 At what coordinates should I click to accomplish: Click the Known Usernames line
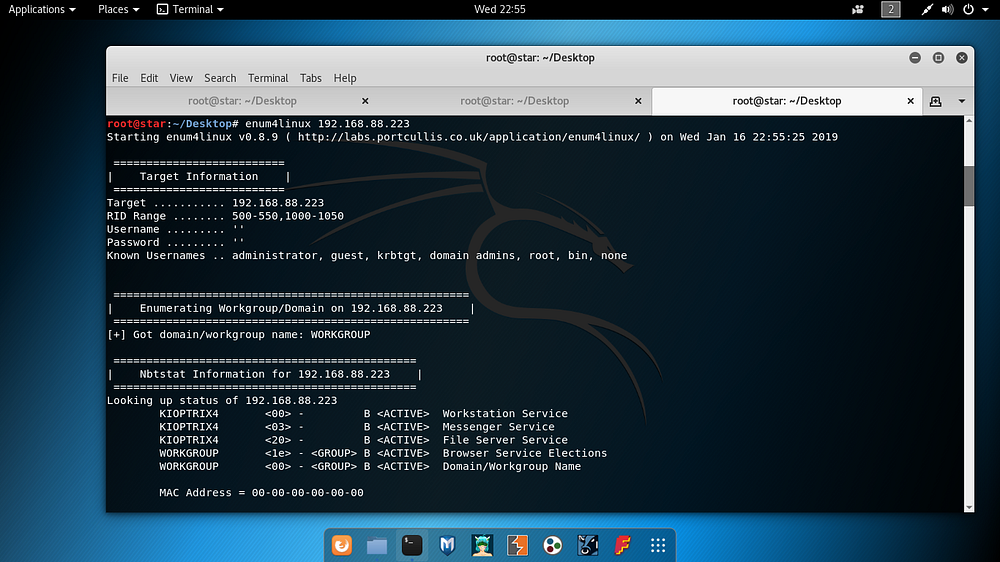pos(367,255)
